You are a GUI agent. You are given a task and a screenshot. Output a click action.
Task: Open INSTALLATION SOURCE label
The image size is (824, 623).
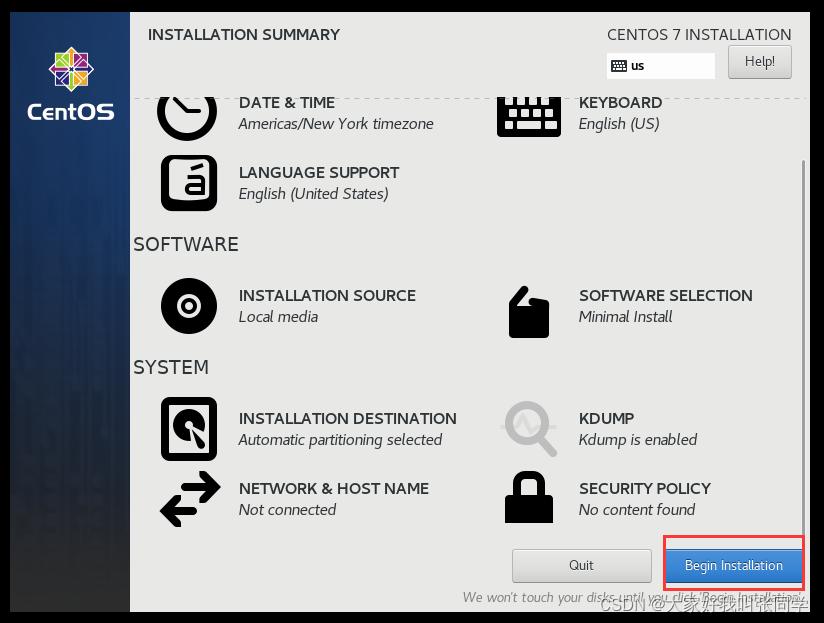click(327, 295)
